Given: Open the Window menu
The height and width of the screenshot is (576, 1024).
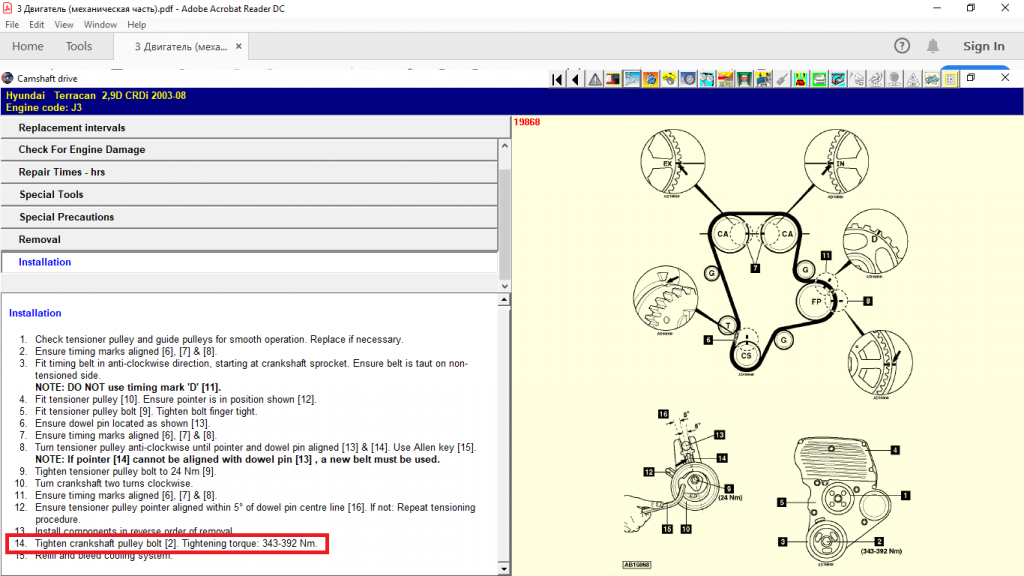Looking at the screenshot, I should 100,24.
